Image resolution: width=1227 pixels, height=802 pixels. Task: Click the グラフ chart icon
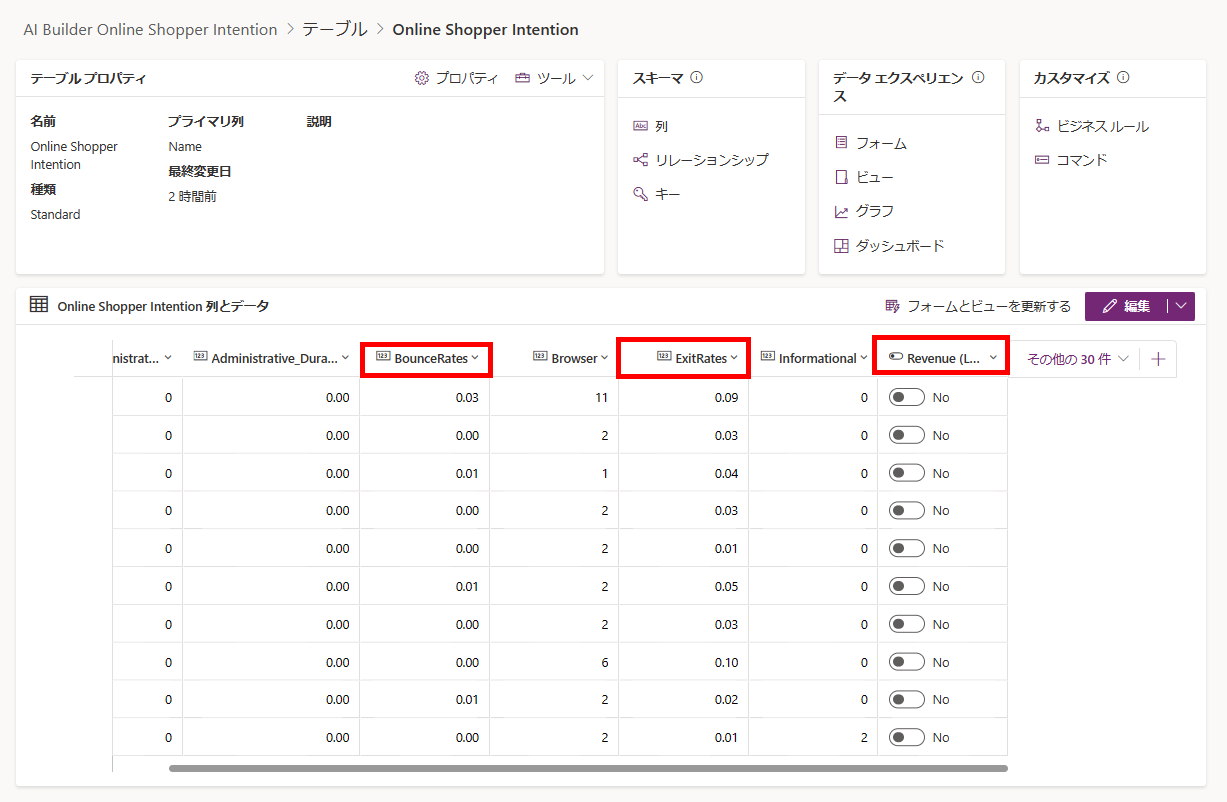pos(841,211)
